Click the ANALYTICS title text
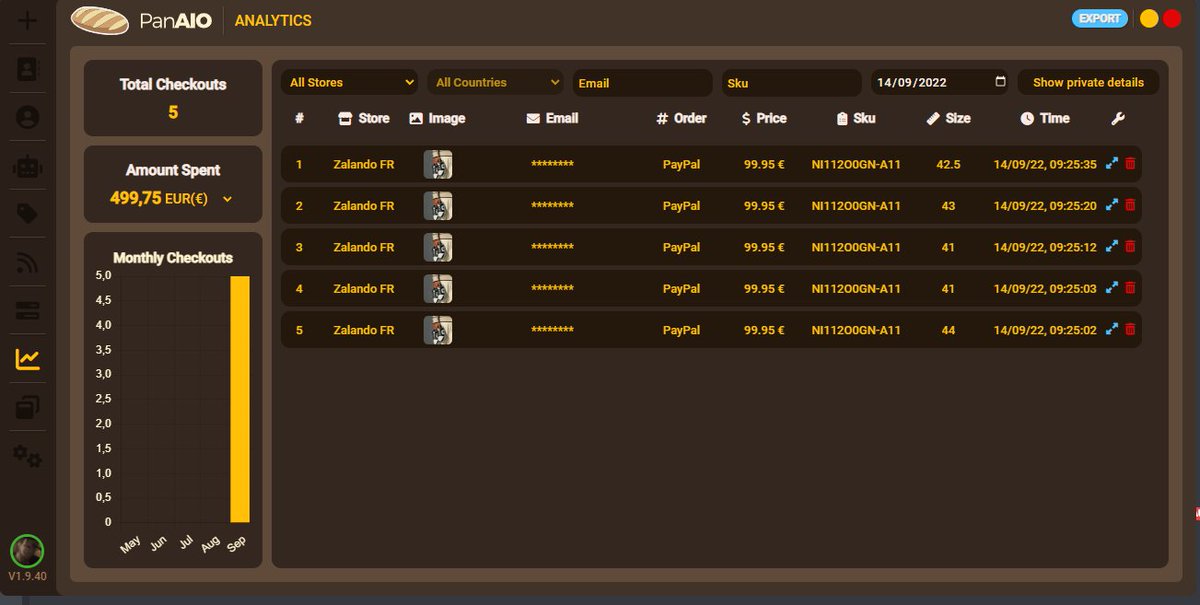1200x605 pixels. (273, 20)
